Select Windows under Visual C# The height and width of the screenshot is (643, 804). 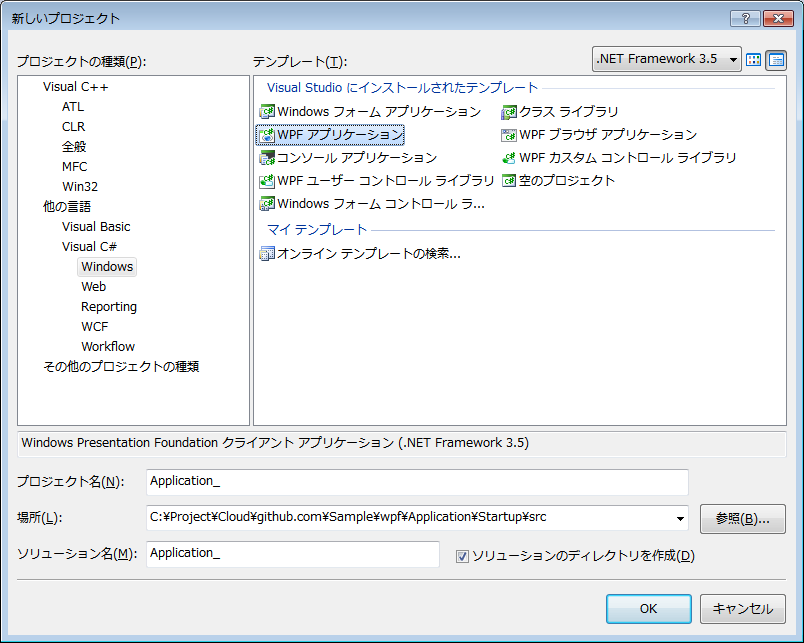click(107, 267)
